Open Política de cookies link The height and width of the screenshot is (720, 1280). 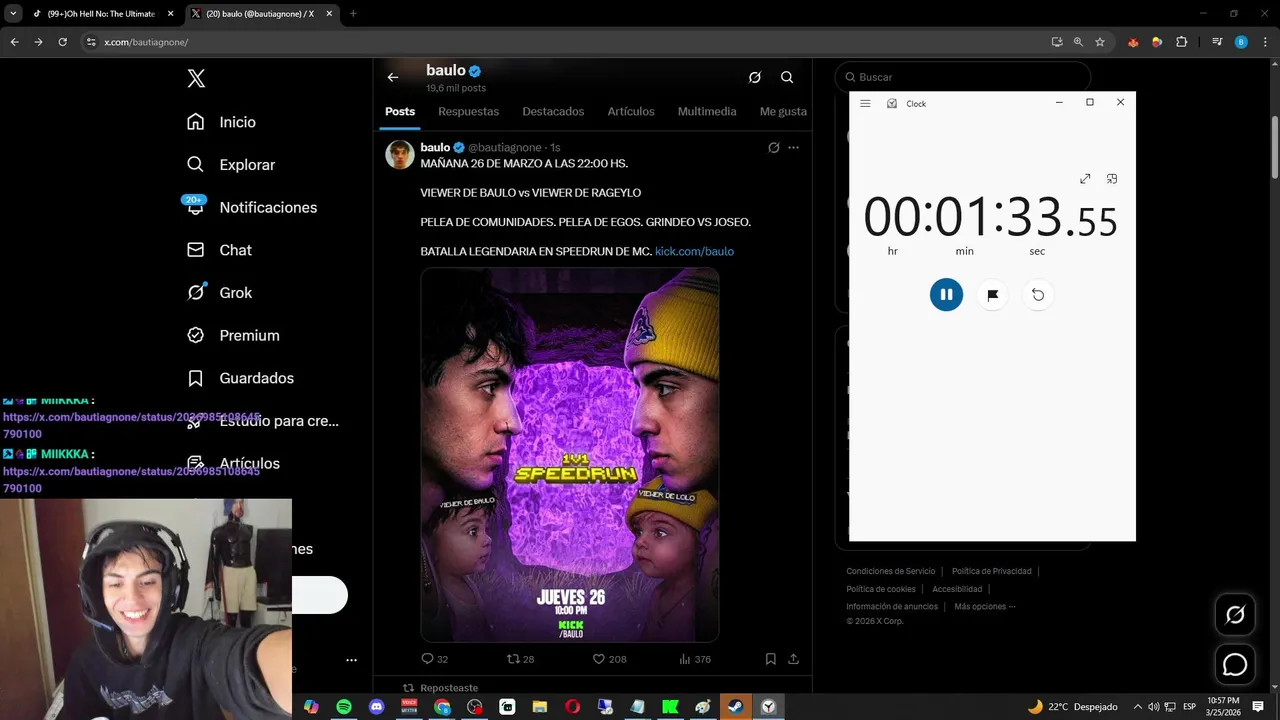[x=881, y=589]
